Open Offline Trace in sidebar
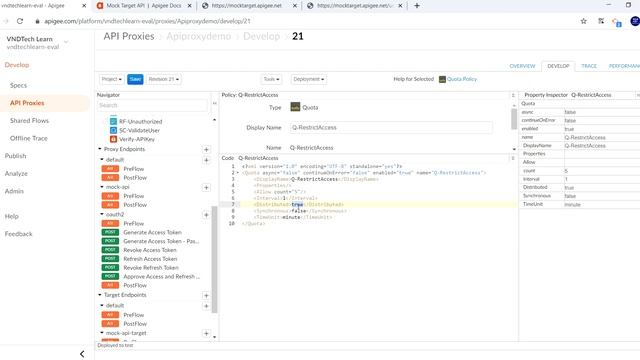Viewport: 640px width, 360px height. point(29,138)
